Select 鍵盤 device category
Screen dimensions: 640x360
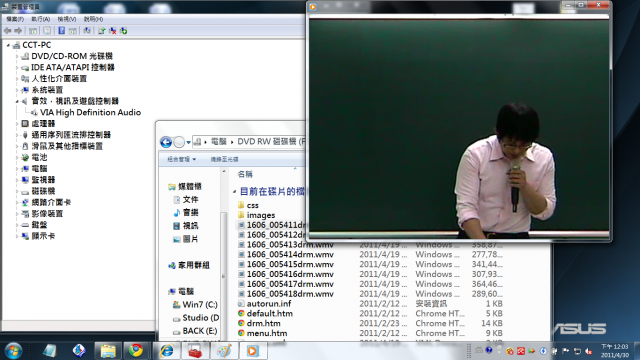39,224
